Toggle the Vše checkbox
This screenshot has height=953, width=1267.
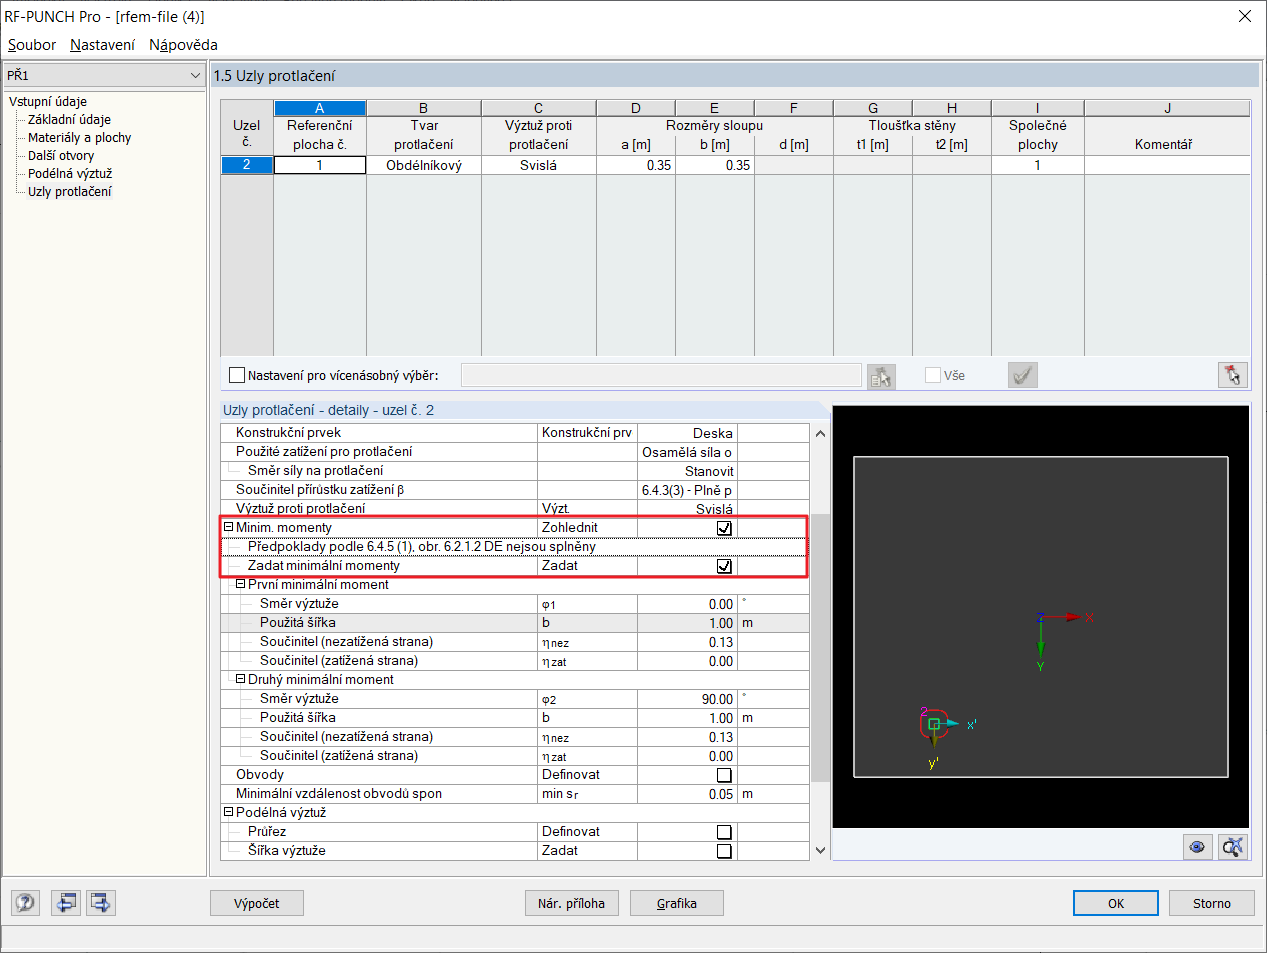coord(933,375)
